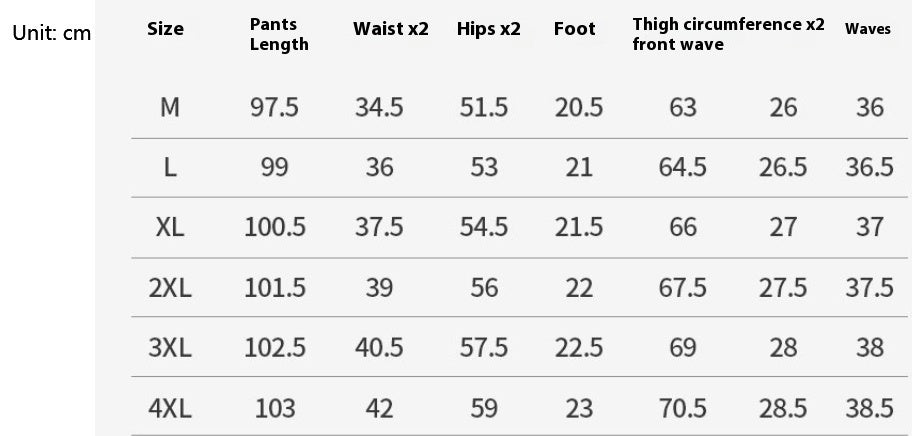Viewport: 912px width, 436px height.
Task: Click the "Pants Length" column header
Action: click(x=279, y=35)
